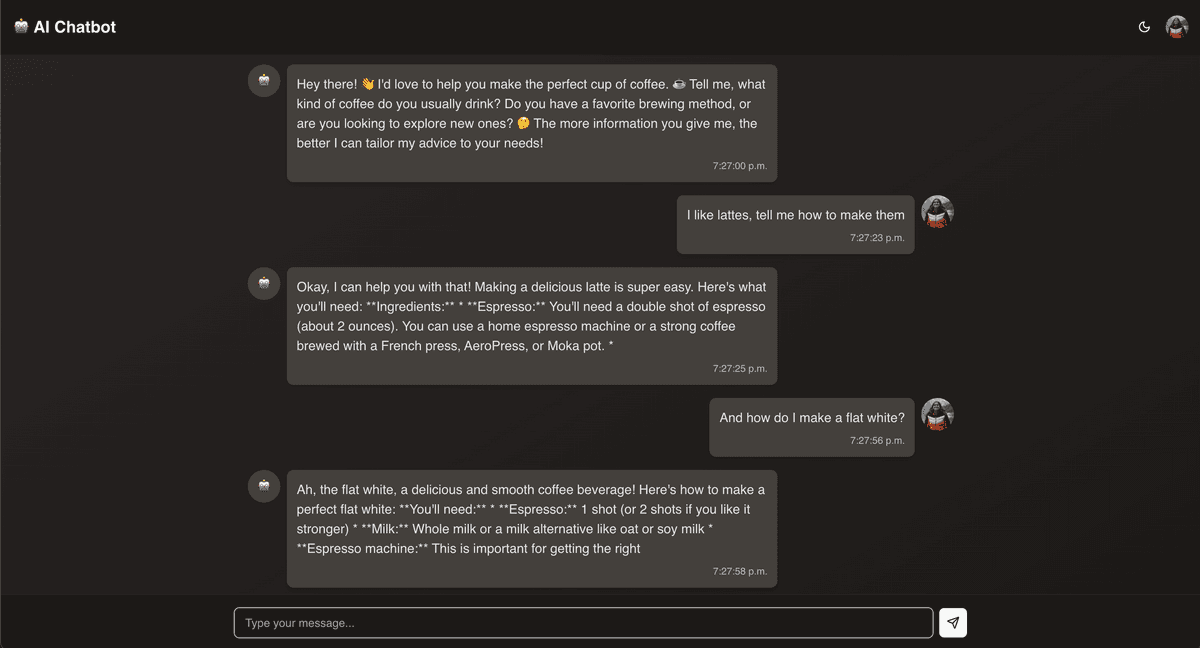Image resolution: width=1200 pixels, height=648 pixels.
Task: Click the timestamp 7:27:58 p.m.
Action: coord(740,570)
